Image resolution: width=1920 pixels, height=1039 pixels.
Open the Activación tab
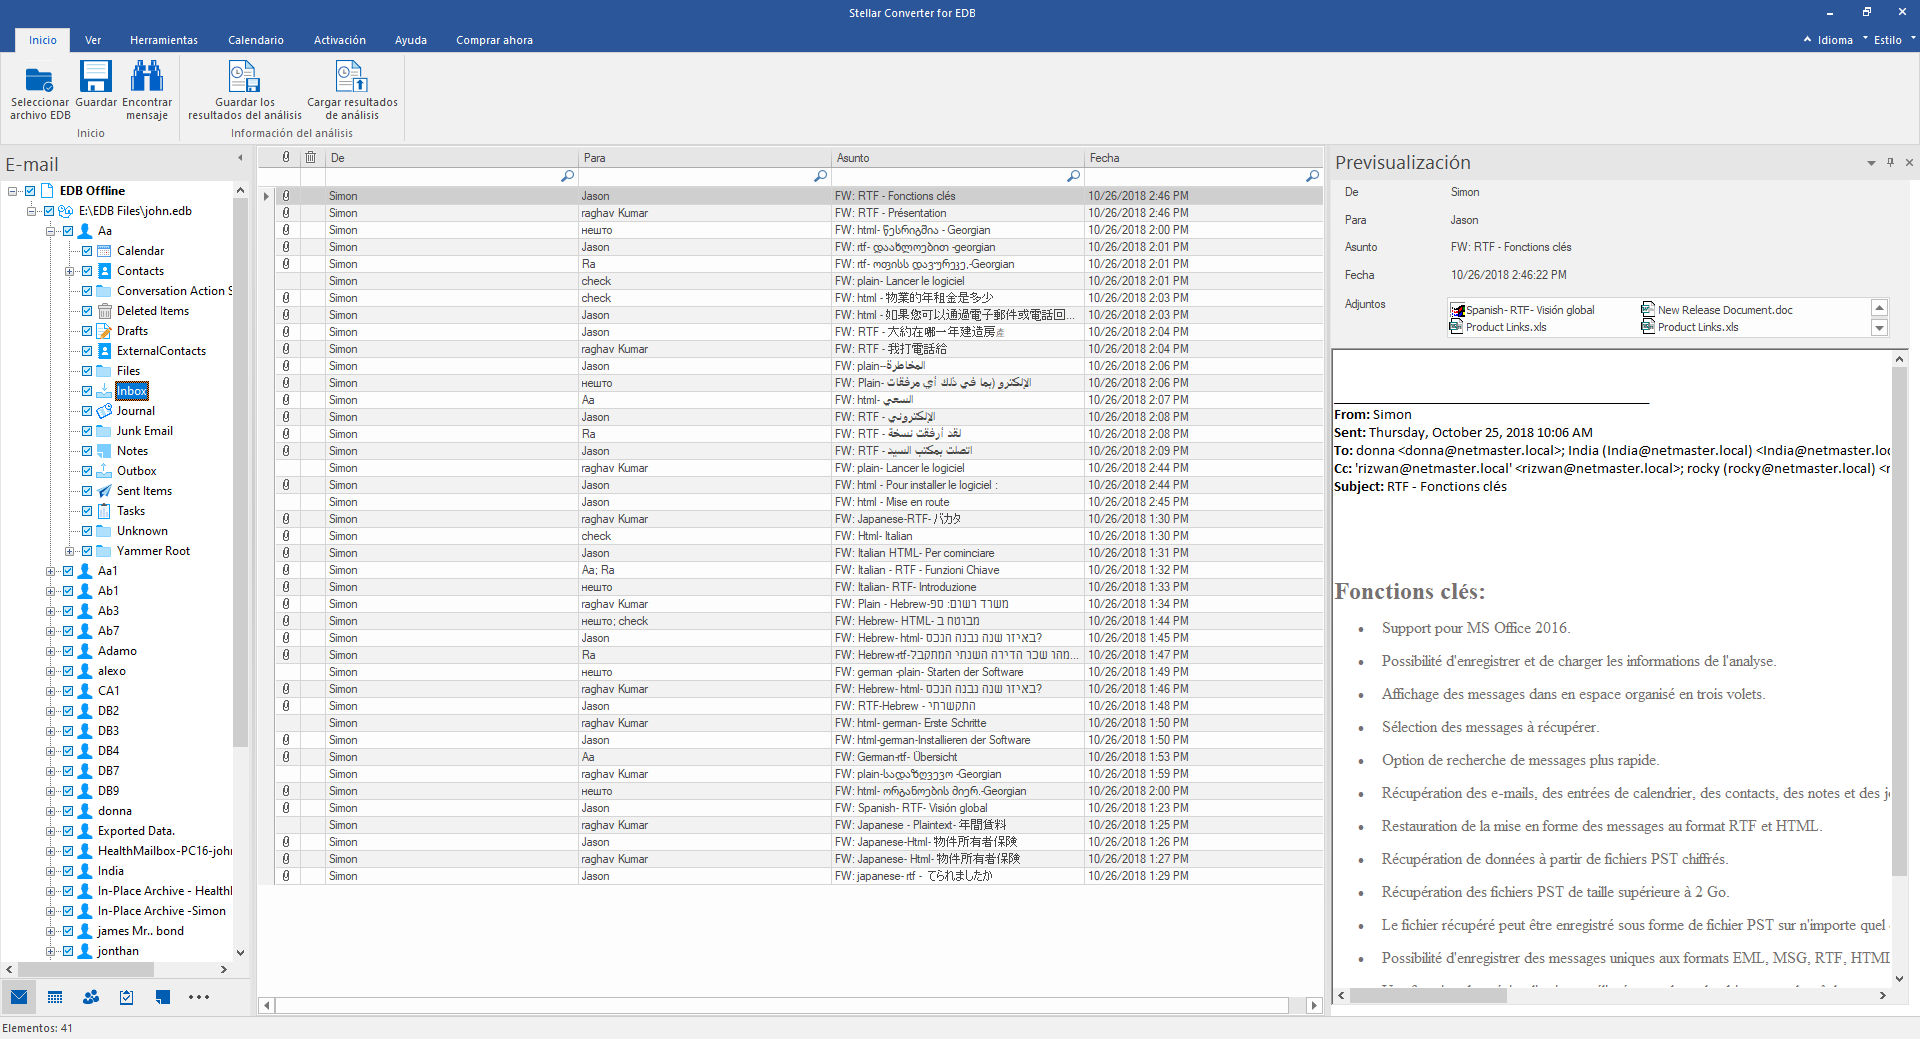coord(340,40)
